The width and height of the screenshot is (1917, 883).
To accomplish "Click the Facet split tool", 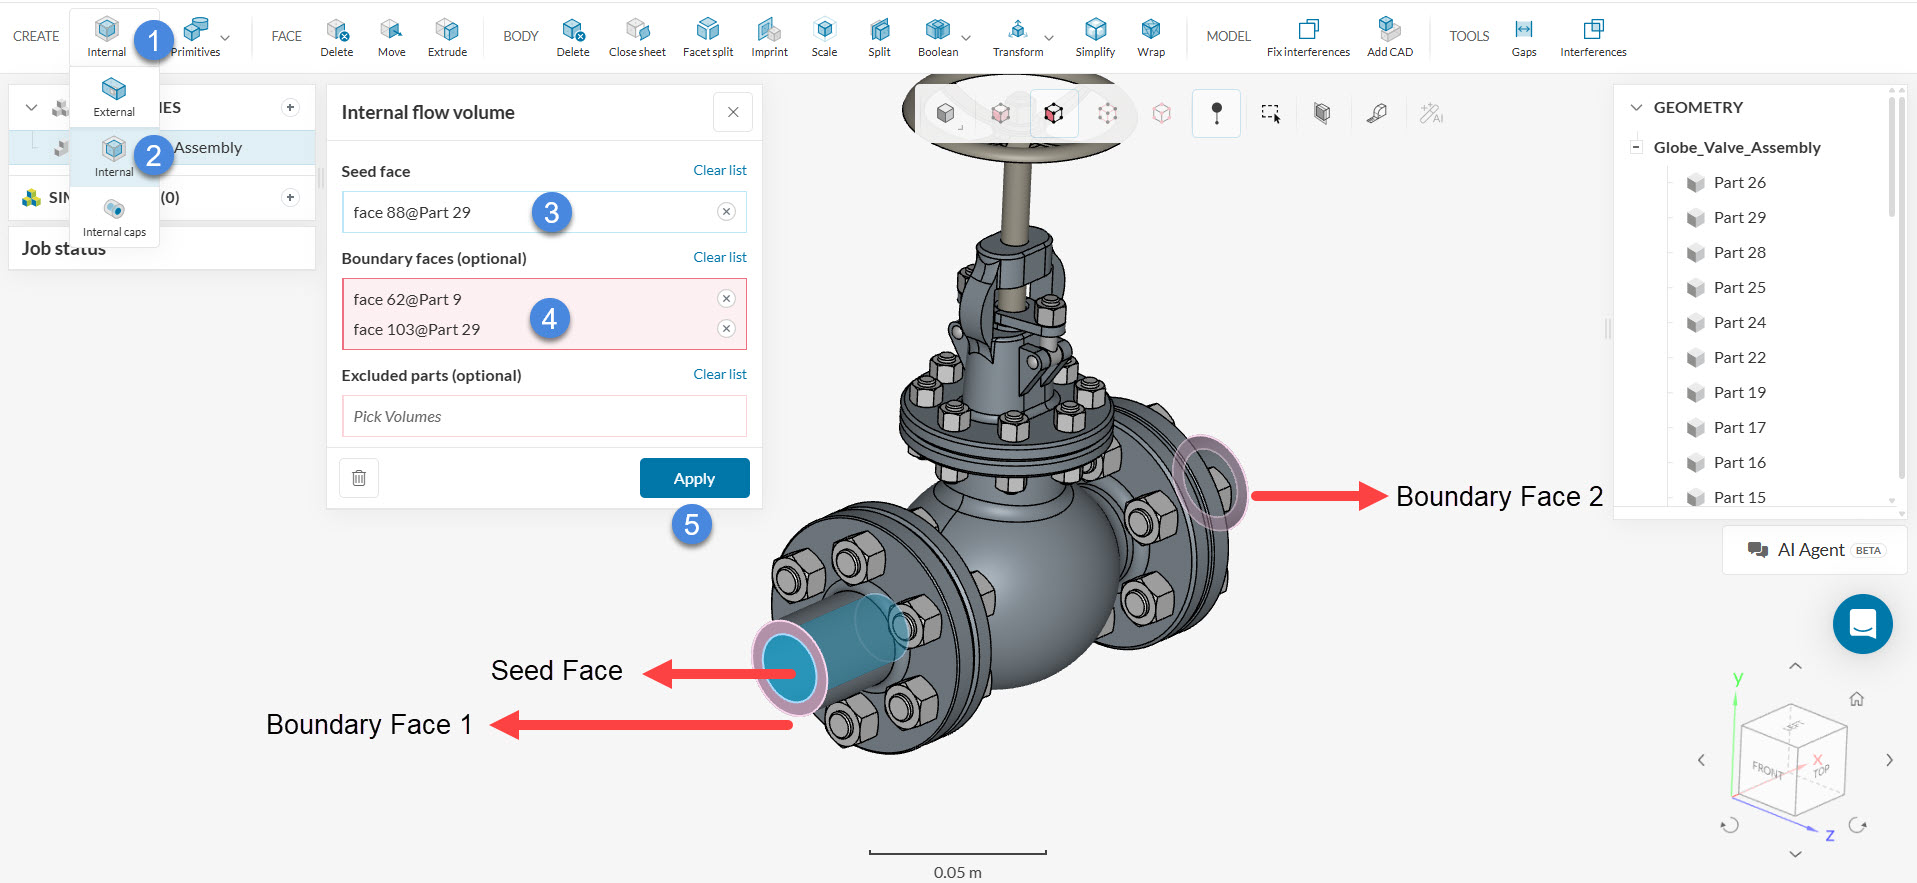I will [x=708, y=30].
